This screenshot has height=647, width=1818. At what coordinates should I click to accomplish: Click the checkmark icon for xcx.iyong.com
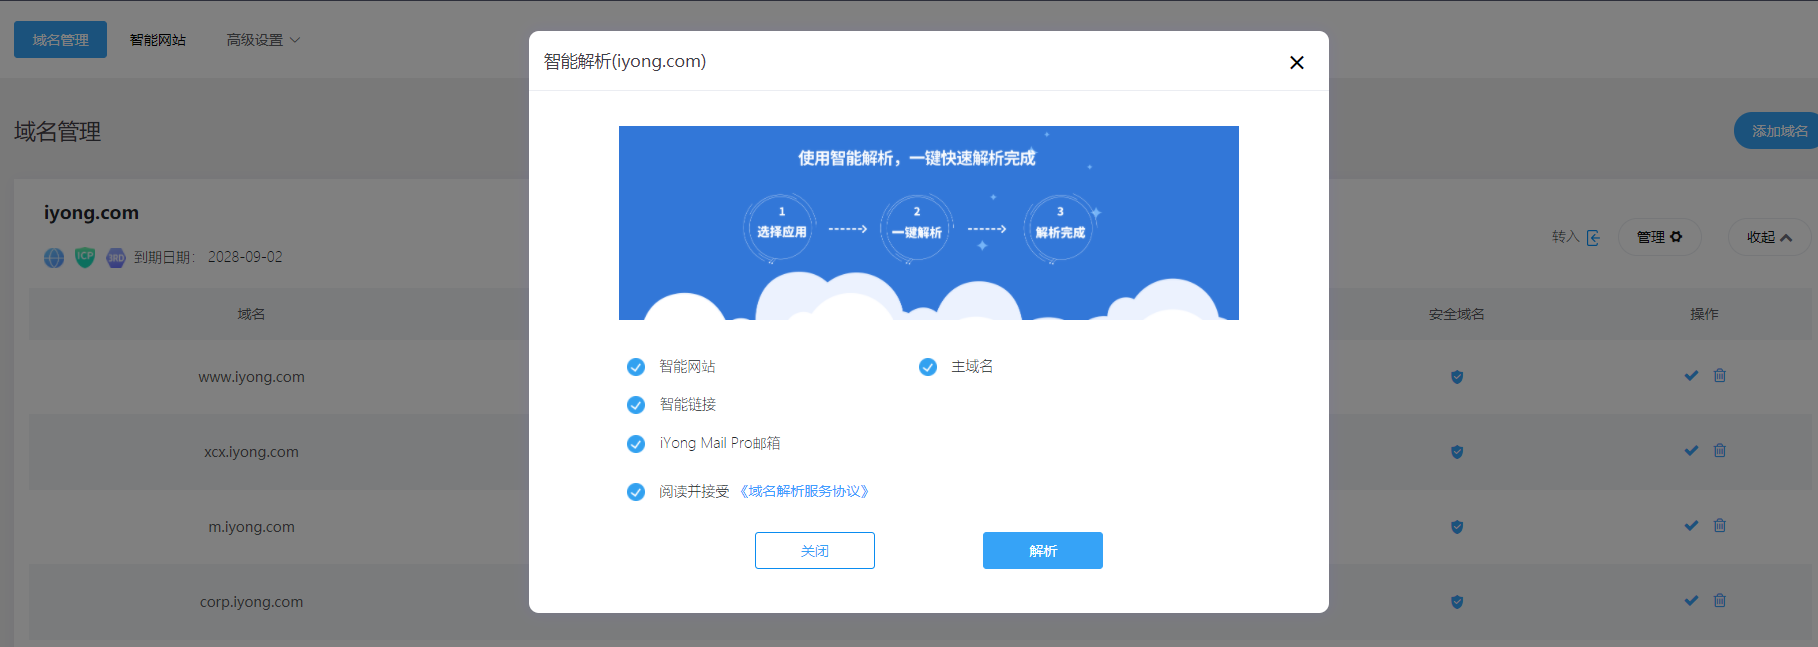click(x=1691, y=451)
